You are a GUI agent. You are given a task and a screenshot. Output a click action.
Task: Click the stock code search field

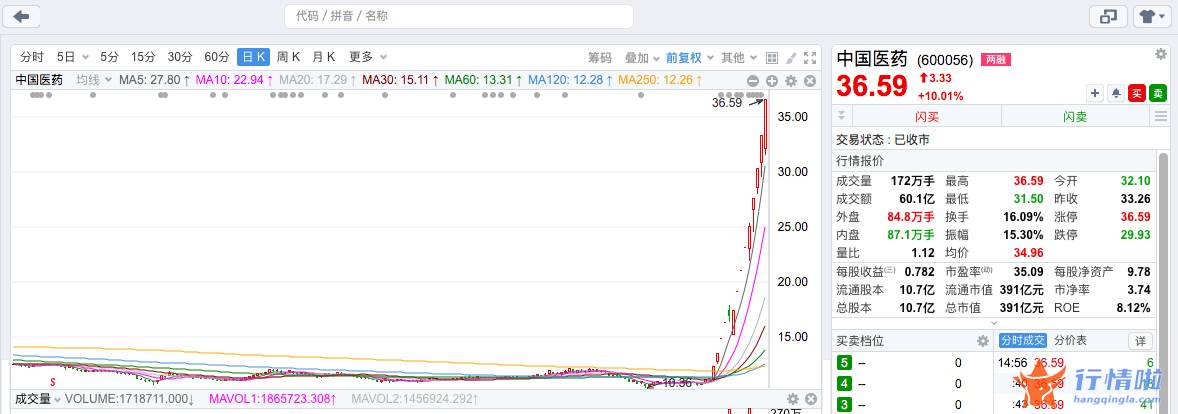point(458,16)
